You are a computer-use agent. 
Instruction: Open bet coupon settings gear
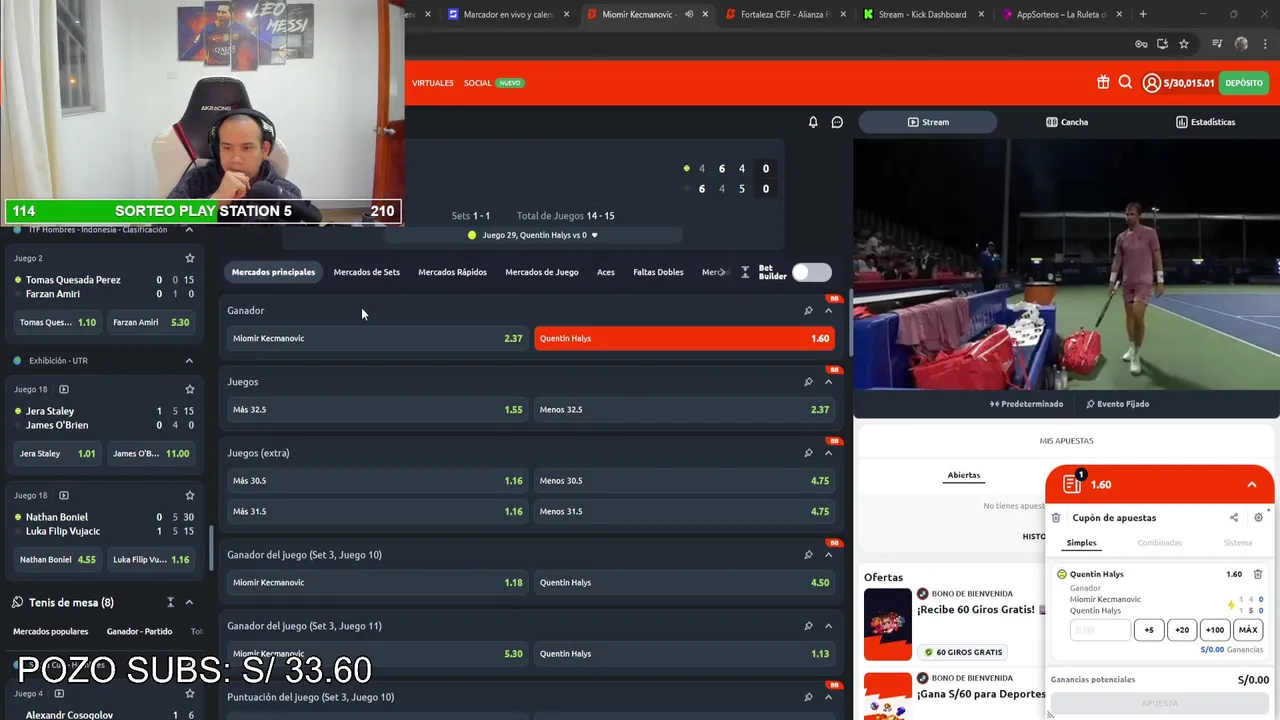pos(1258,518)
